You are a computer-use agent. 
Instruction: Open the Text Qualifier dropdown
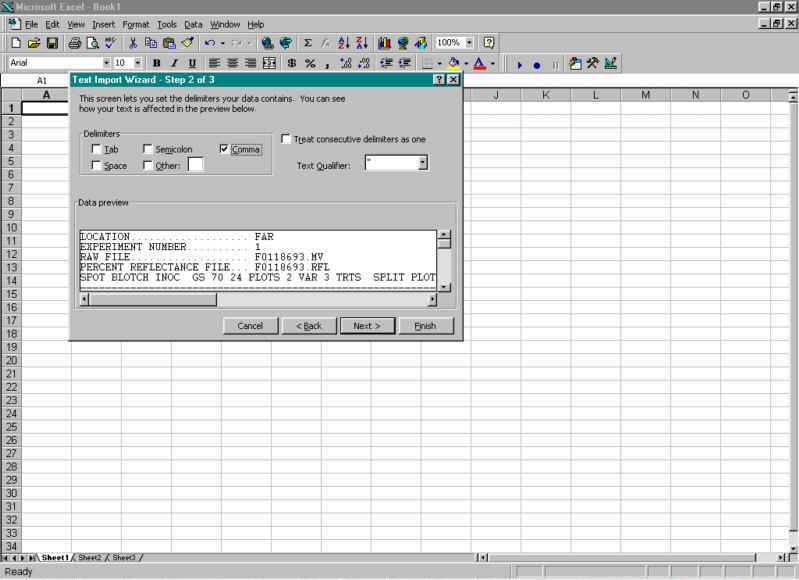[422, 163]
